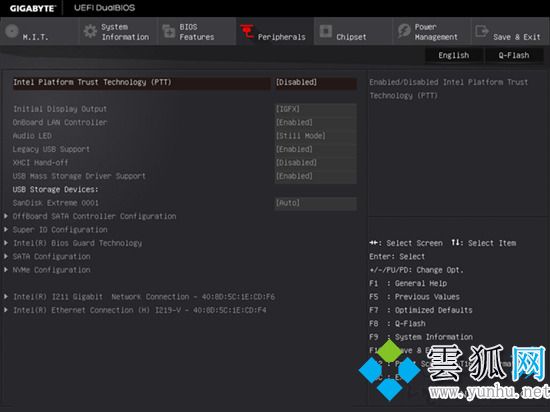
Task: Change OnBoard LAN Controller [Enabled] value
Action: click(x=316, y=123)
